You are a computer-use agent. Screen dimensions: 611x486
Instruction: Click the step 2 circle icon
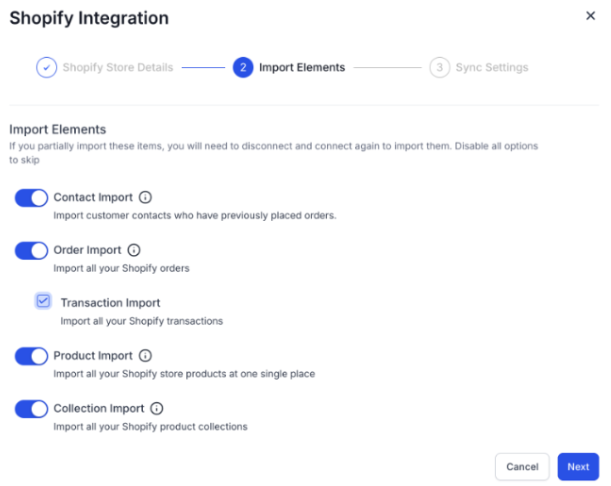(x=242, y=68)
